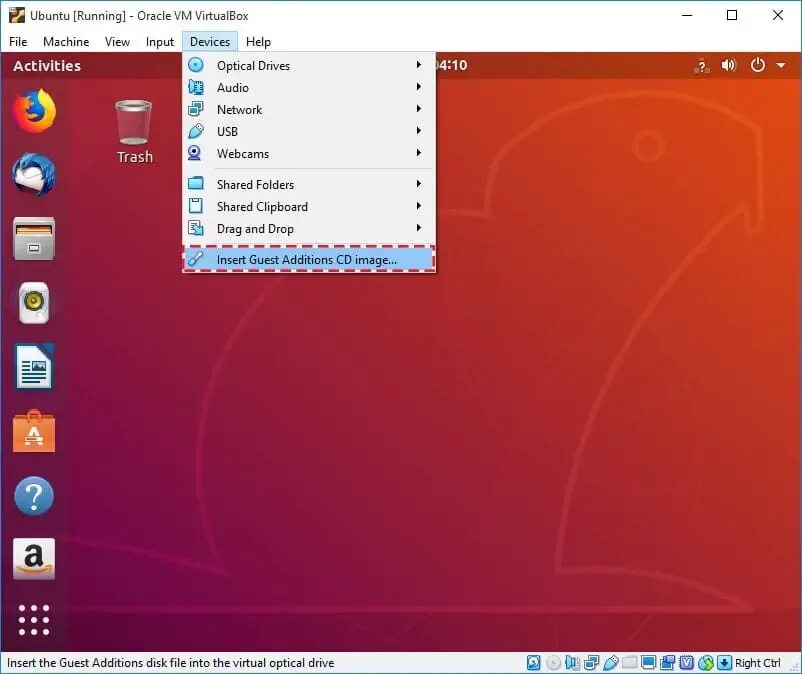Image resolution: width=802 pixels, height=674 pixels.
Task: Click the CPU virtualization 'V' status icon
Action: (x=687, y=663)
